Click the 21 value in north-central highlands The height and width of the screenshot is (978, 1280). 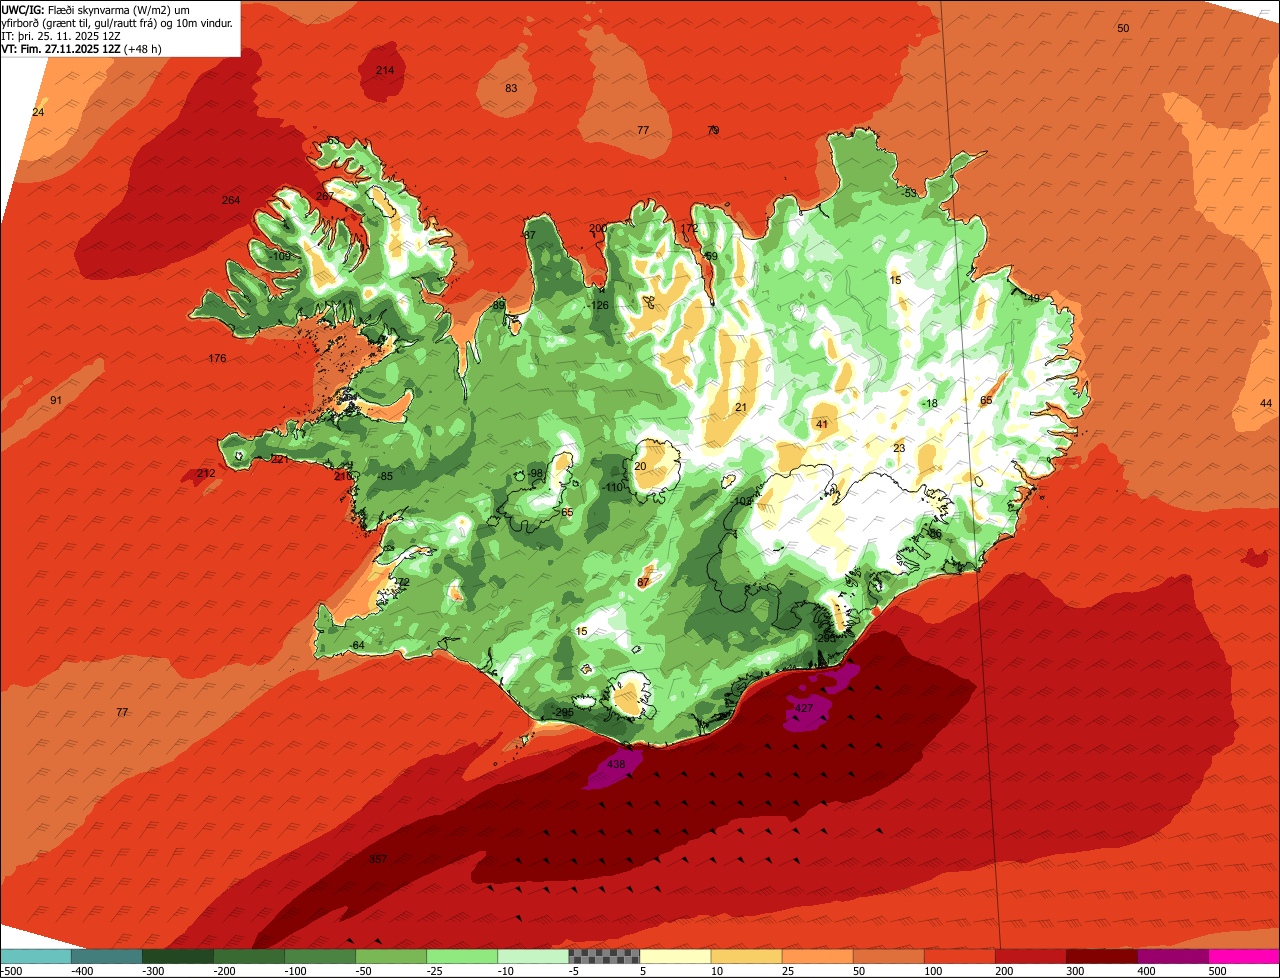[x=740, y=407]
